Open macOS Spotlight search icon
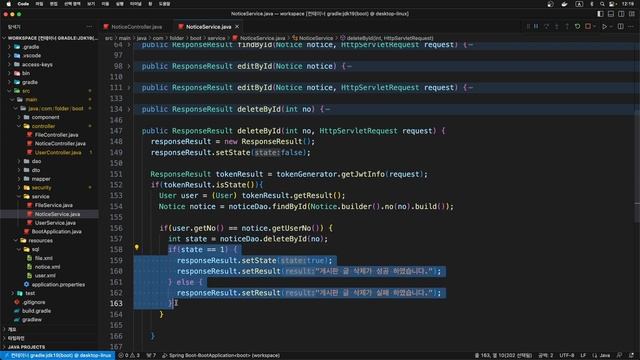The height and width of the screenshot is (360, 640). click(x=602, y=4)
